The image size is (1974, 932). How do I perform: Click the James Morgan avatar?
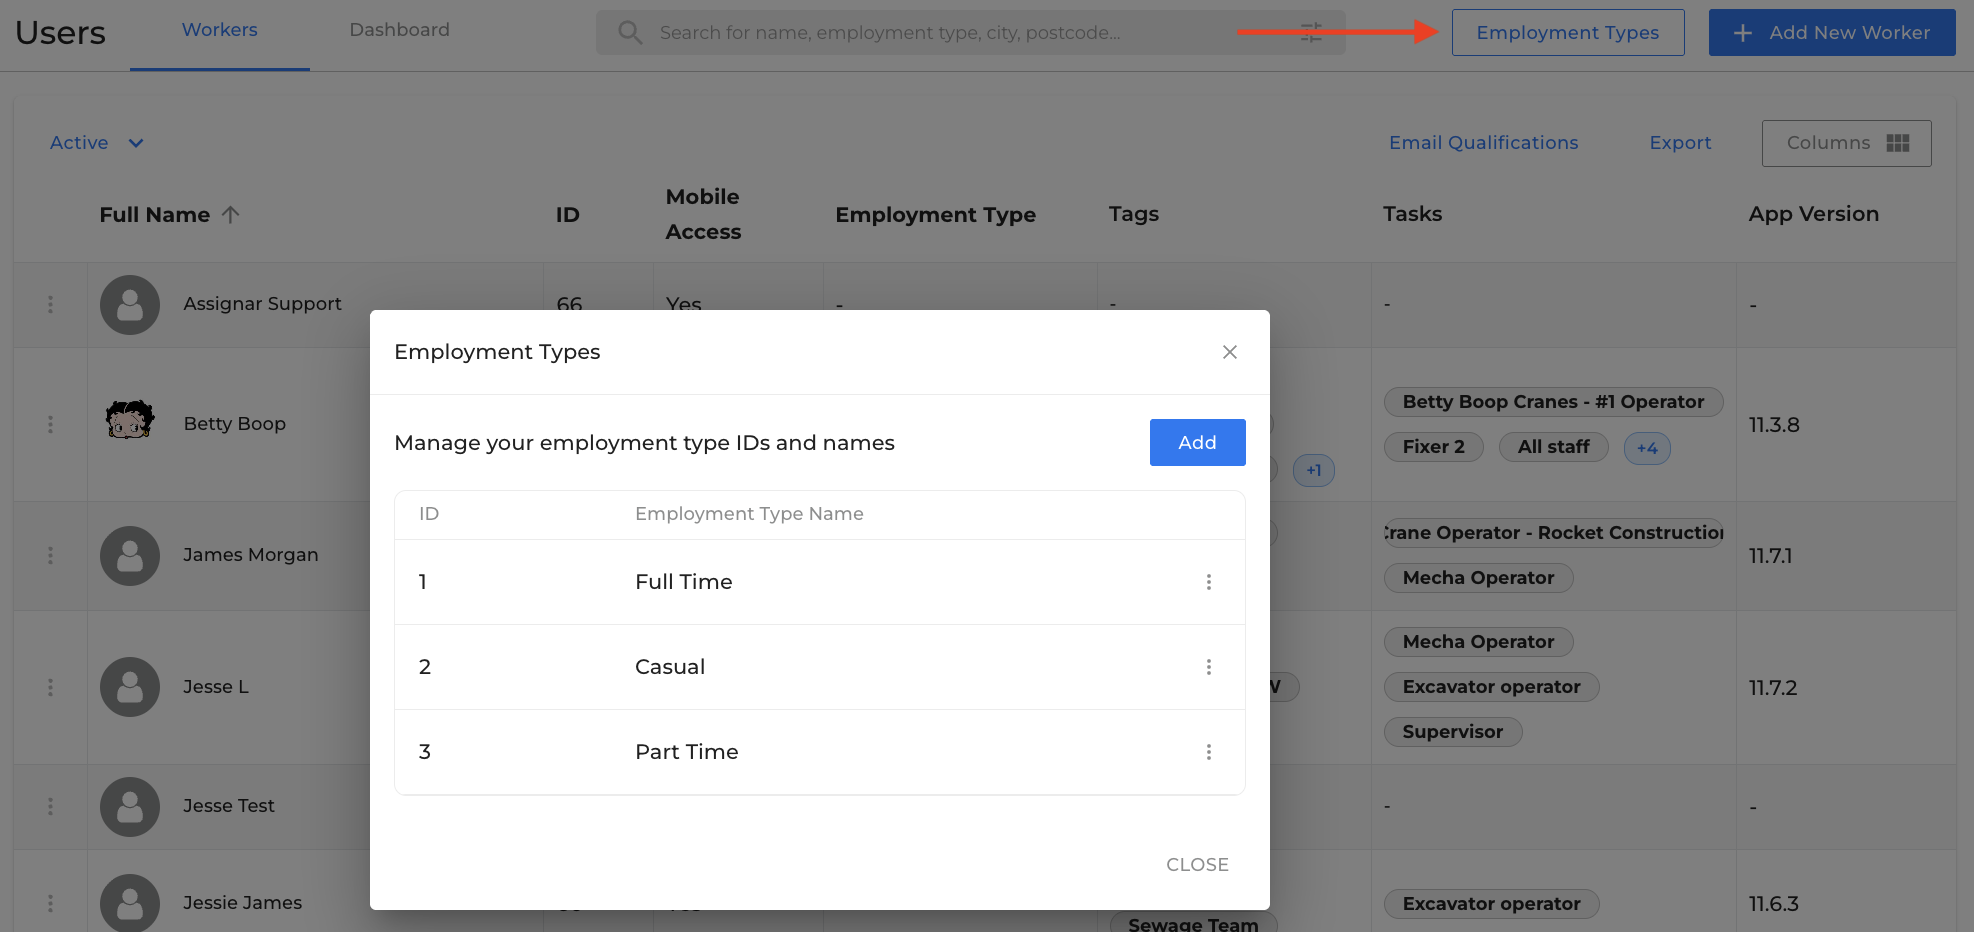tap(130, 556)
